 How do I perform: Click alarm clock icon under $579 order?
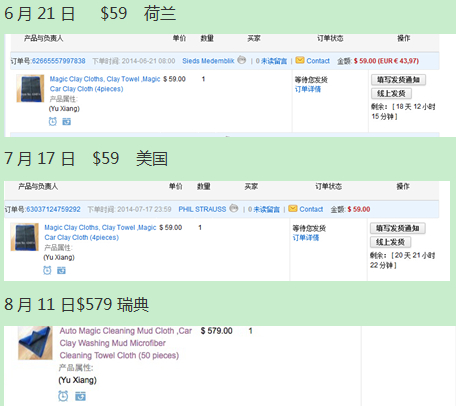tap(63, 396)
